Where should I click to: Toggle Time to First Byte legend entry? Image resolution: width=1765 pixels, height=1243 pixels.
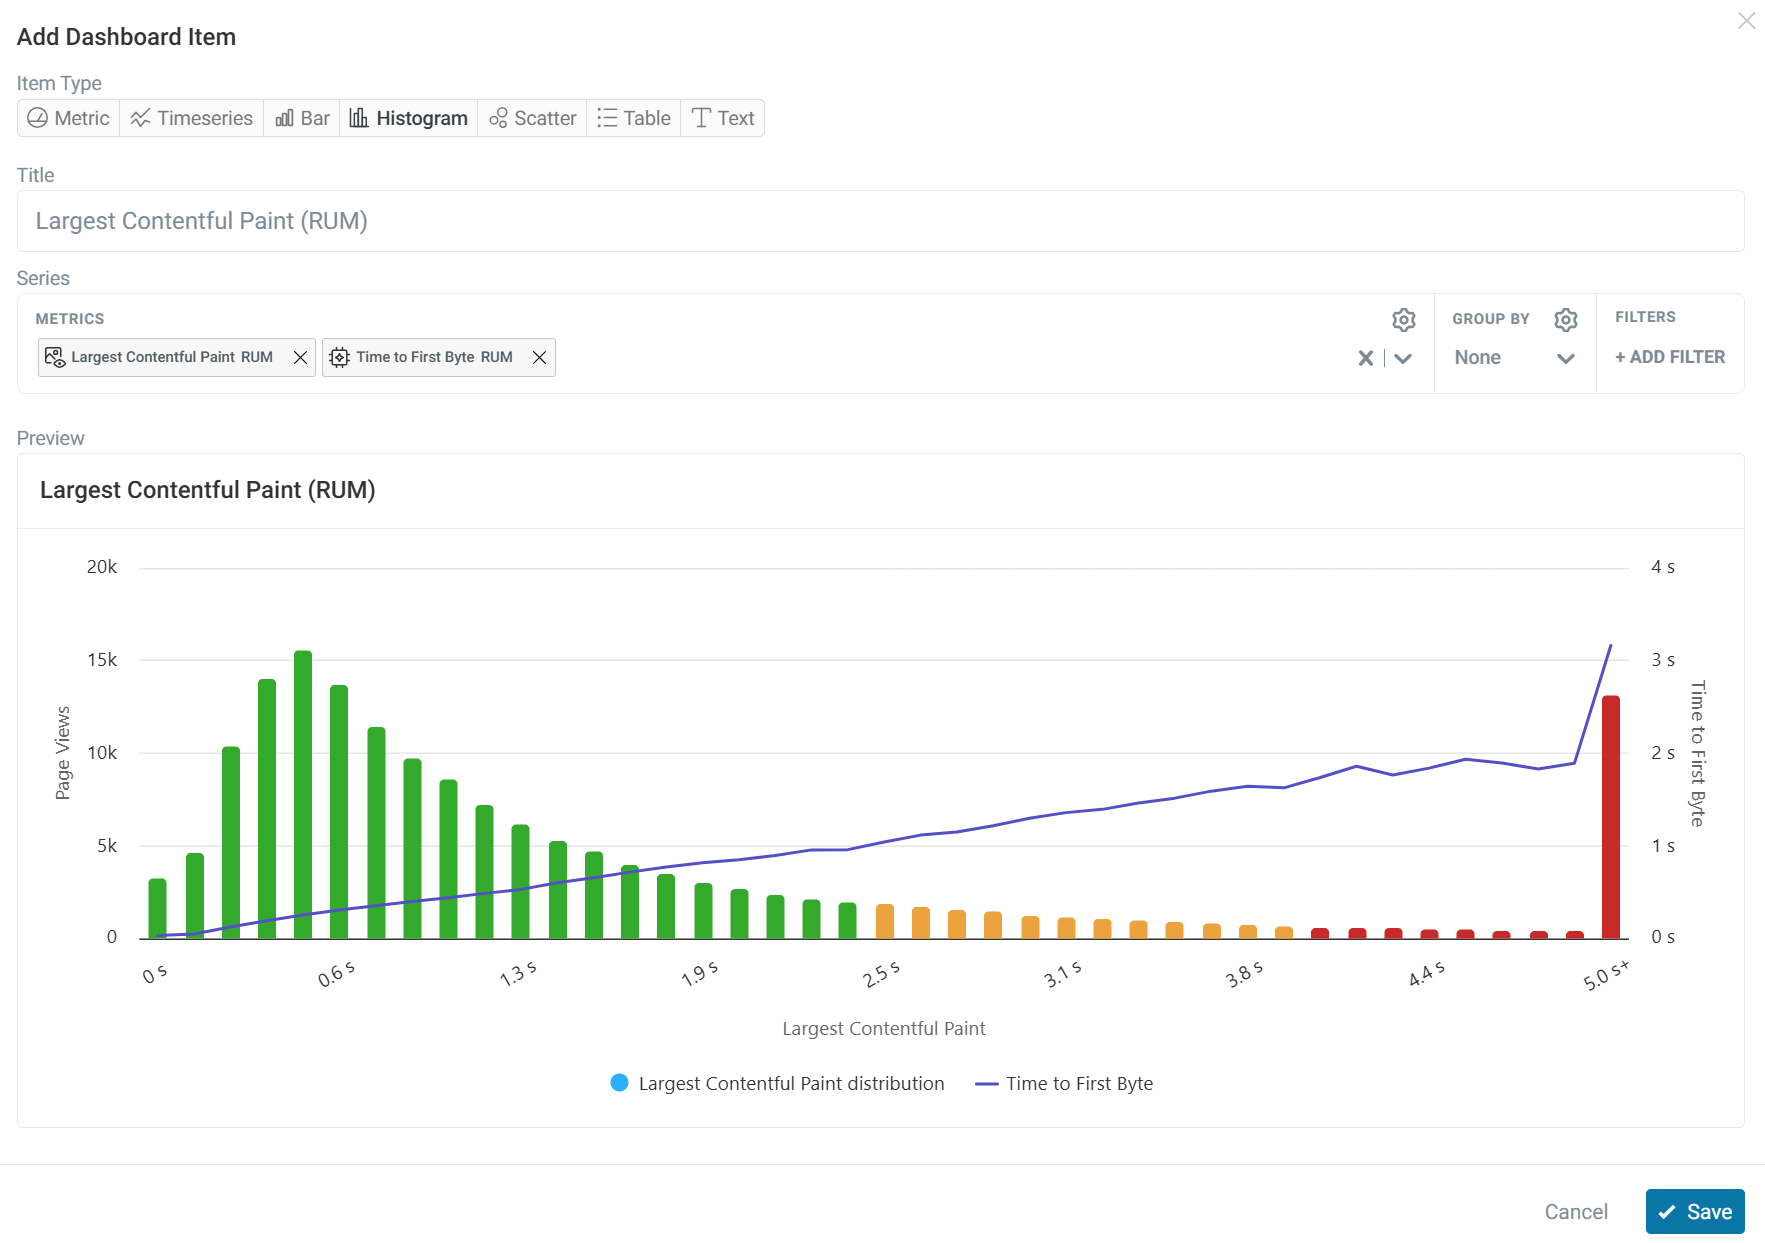click(1064, 1083)
